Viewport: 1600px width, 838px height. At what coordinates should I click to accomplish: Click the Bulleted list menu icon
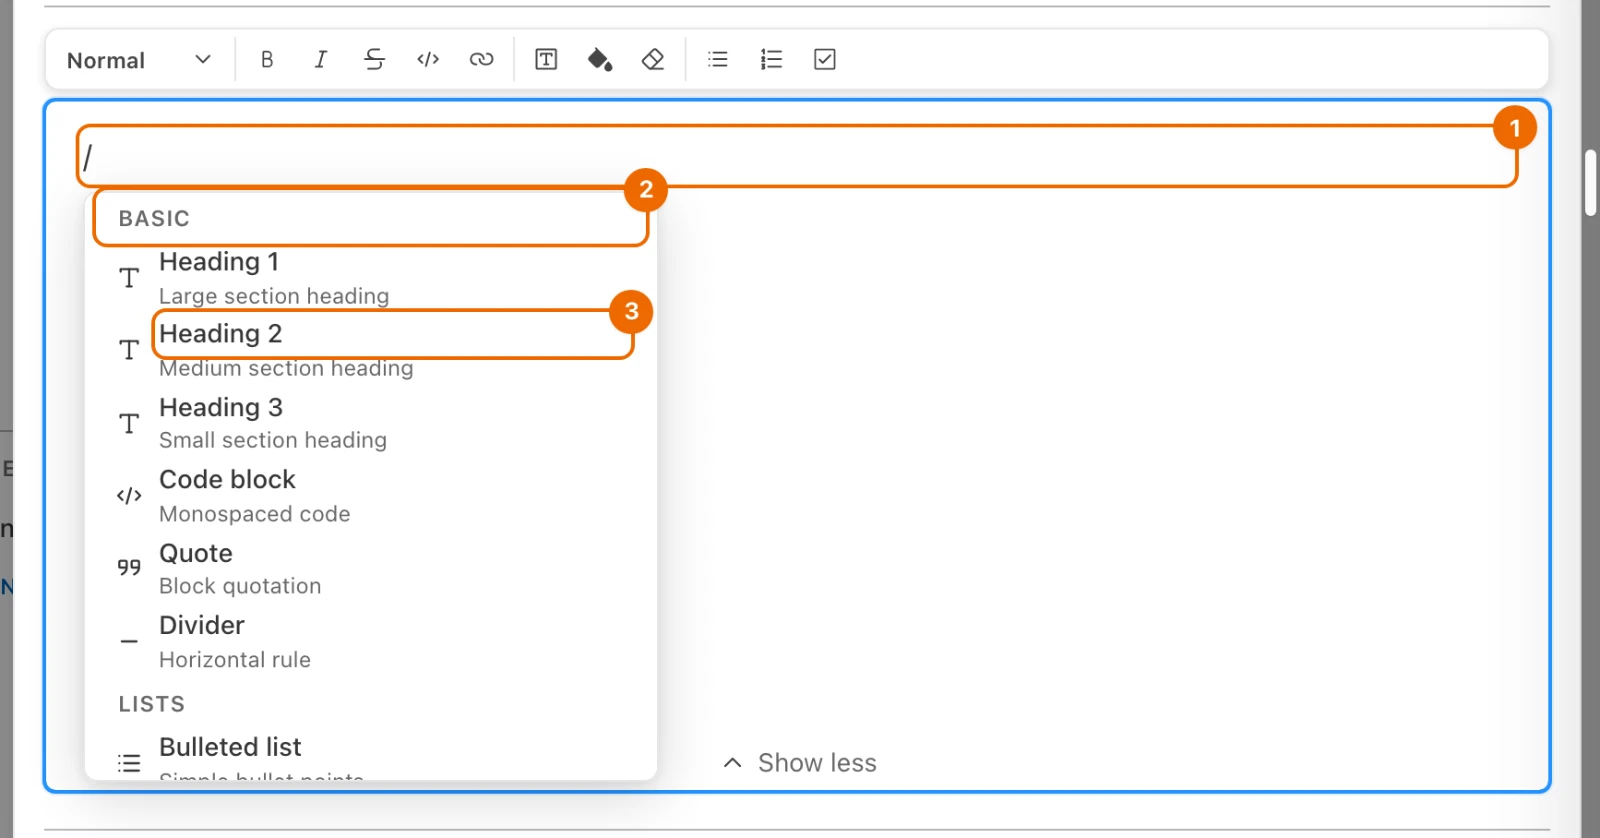[129, 763]
